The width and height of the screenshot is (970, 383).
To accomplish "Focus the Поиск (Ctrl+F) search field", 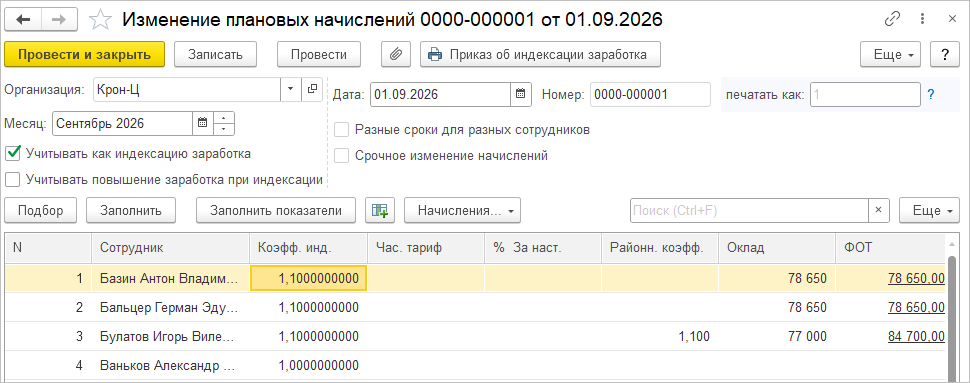I will point(749,210).
